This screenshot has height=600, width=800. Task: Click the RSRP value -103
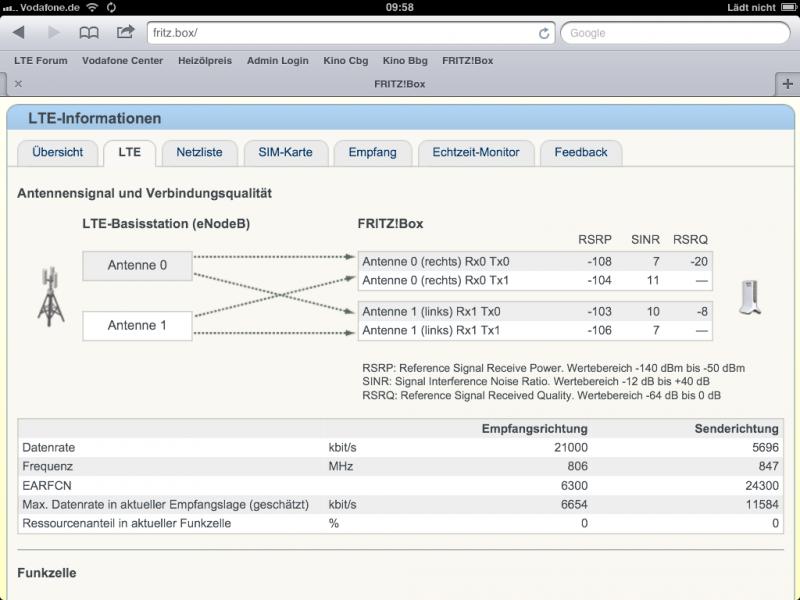tap(599, 312)
